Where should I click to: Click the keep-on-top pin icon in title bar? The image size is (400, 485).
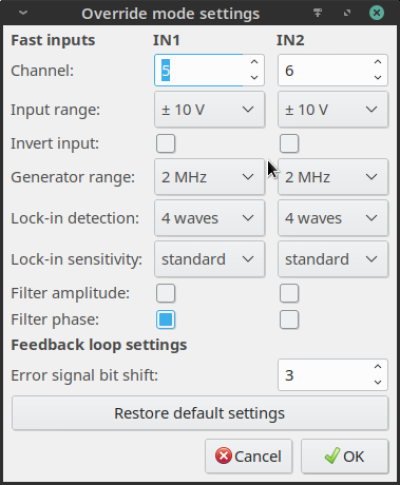coord(317,13)
